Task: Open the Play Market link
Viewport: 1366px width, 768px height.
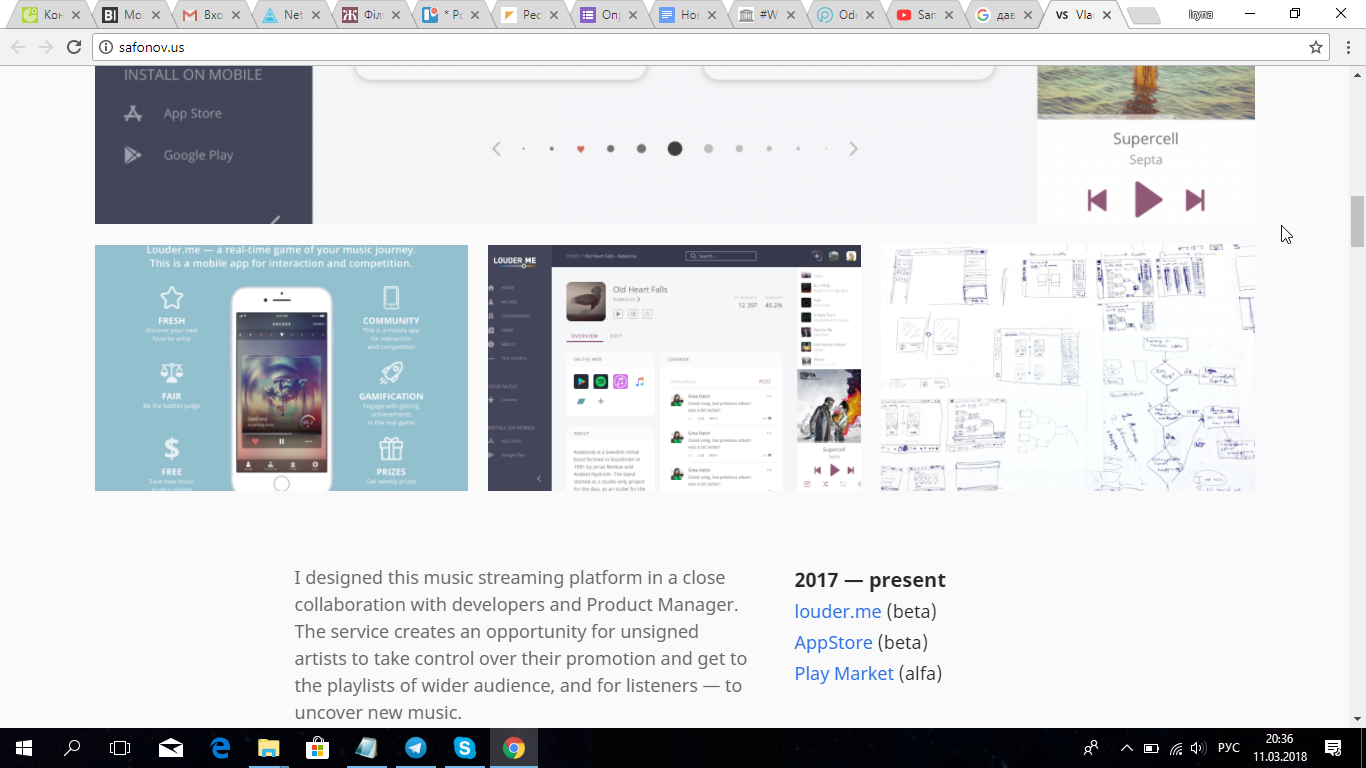Action: point(844,673)
